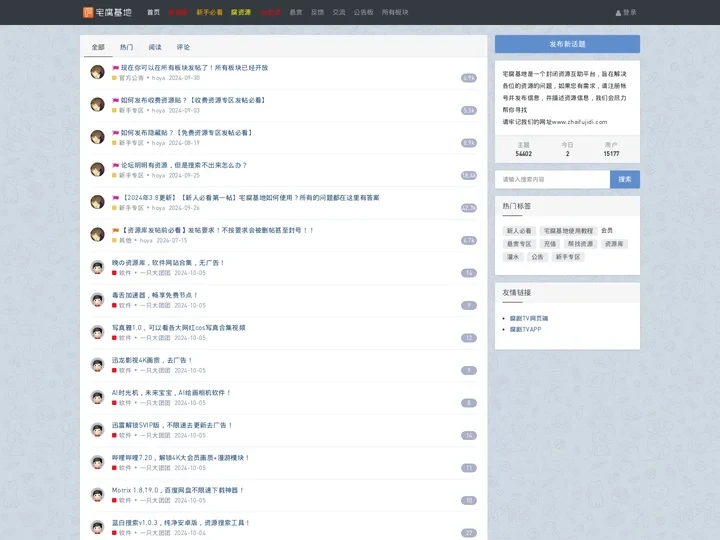
Task: Click pinned flag icon on 所有板块已经开放 post
Action: (115, 68)
